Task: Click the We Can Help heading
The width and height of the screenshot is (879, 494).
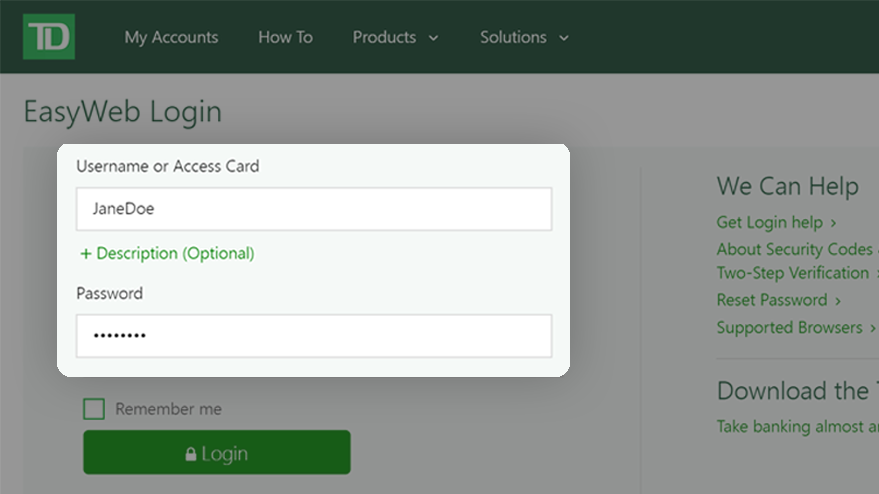Action: (788, 186)
